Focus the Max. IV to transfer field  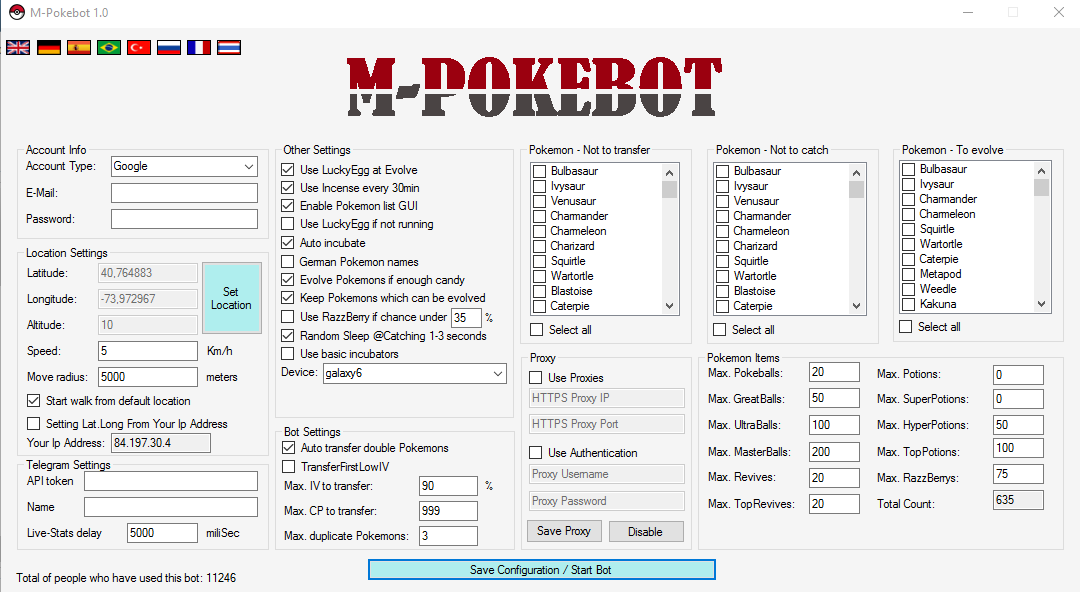click(x=448, y=486)
